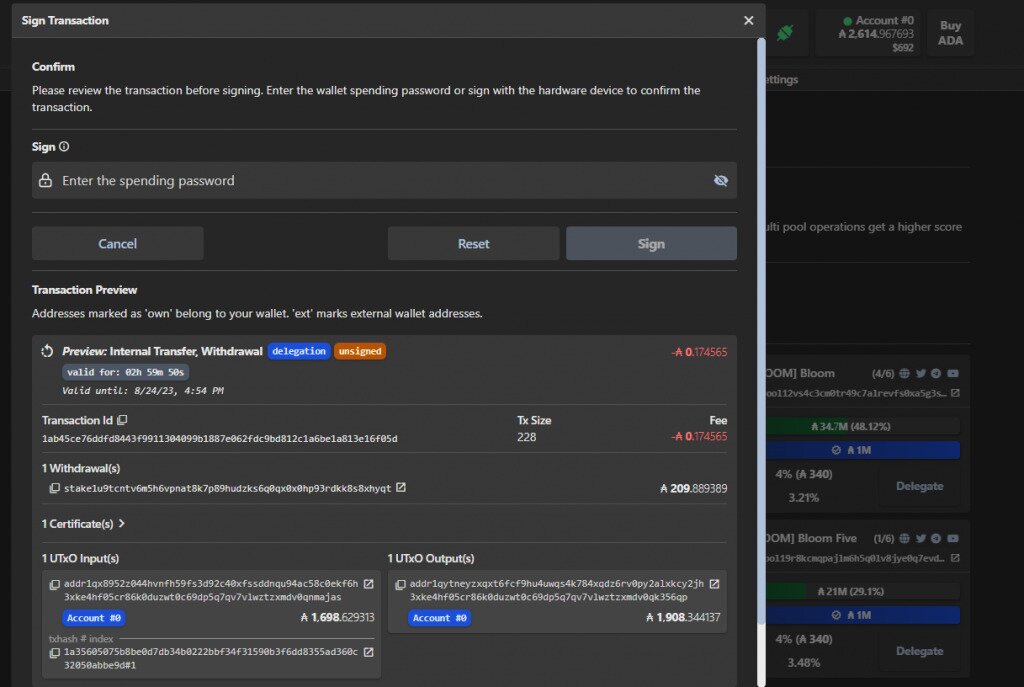This screenshot has height=687, width=1024.
Task: Open the Account #0 balance selector
Action: coord(876,33)
